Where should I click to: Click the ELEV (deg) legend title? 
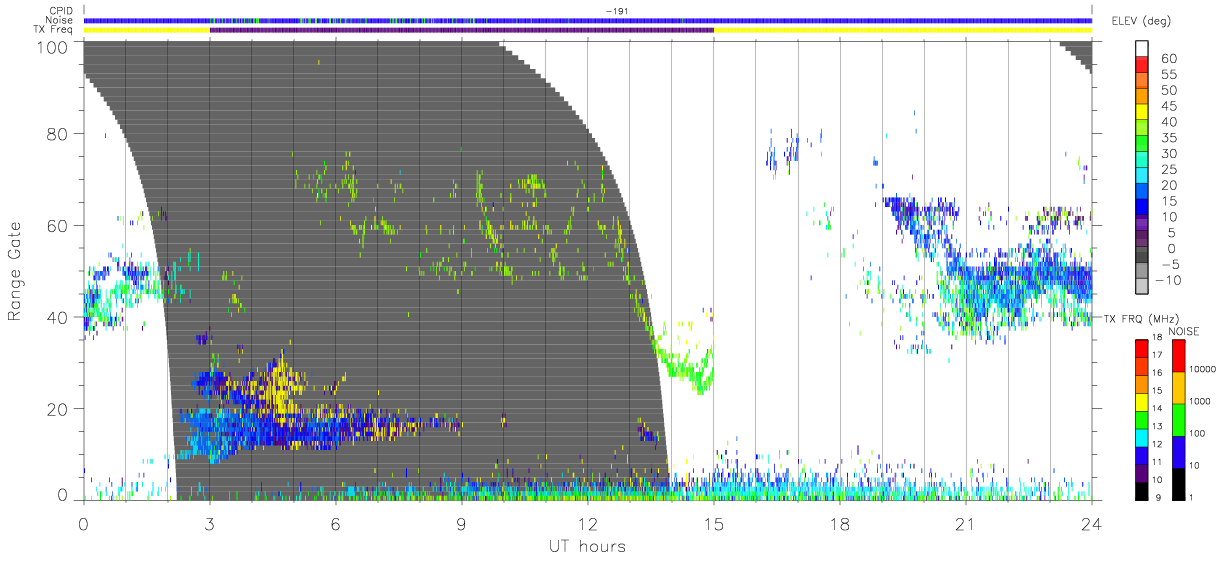[x=1141, y=21]
